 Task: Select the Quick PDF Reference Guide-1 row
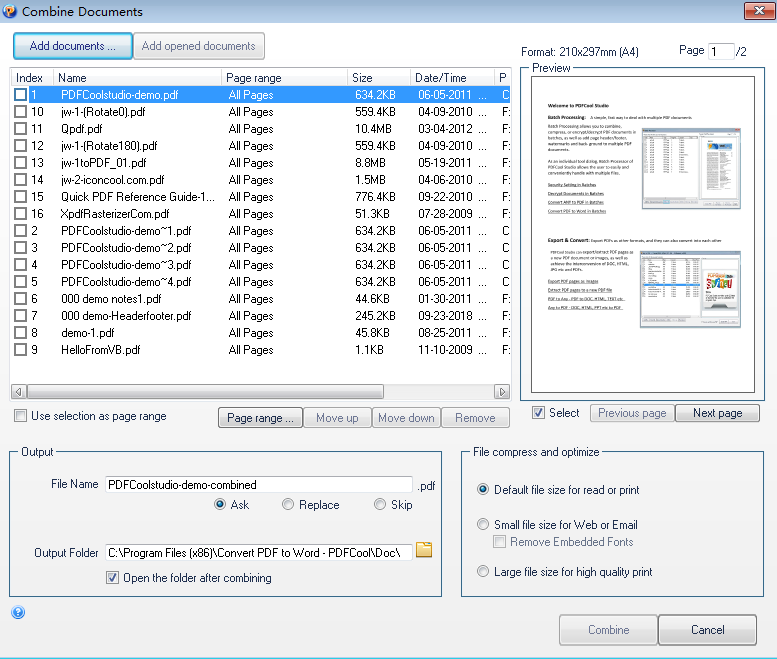pyautogui.click(x=261, y=197)
